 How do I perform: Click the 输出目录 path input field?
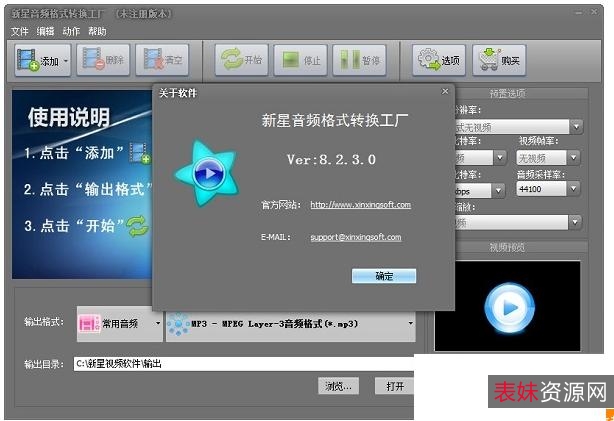pos(244,364)
